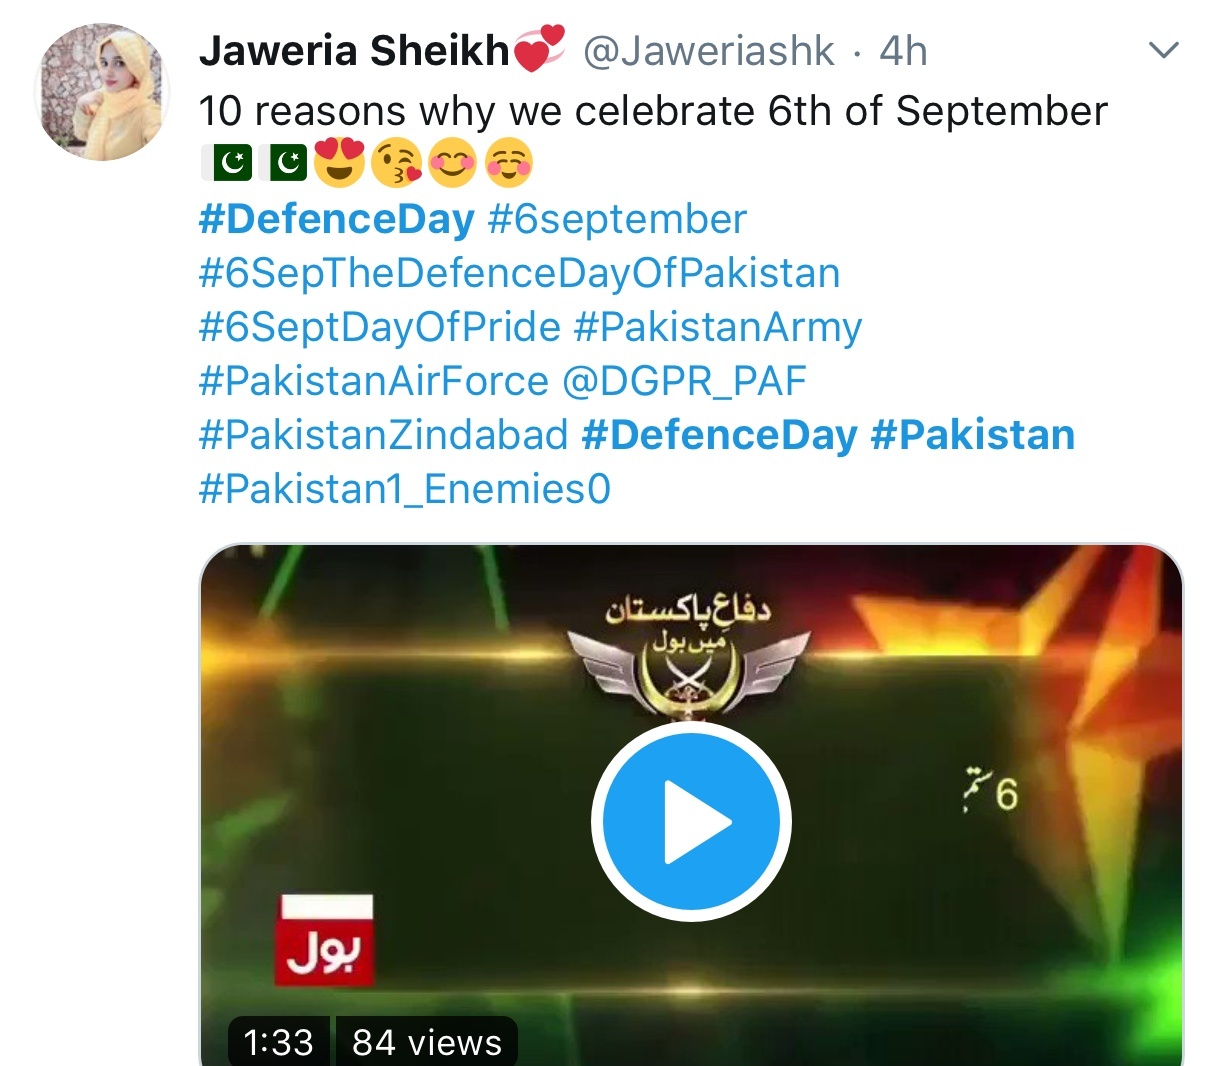Screen dimensions: 1229x1066
Task: Open the @Jaweriashk handle
Action: [x=708, y=51]
